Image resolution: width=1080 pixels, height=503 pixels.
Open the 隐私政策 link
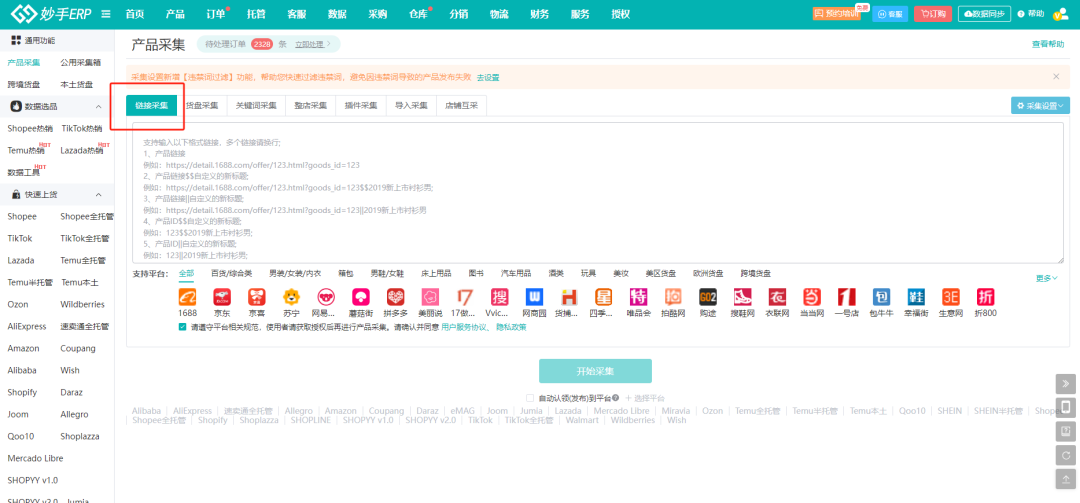point(512,327)
